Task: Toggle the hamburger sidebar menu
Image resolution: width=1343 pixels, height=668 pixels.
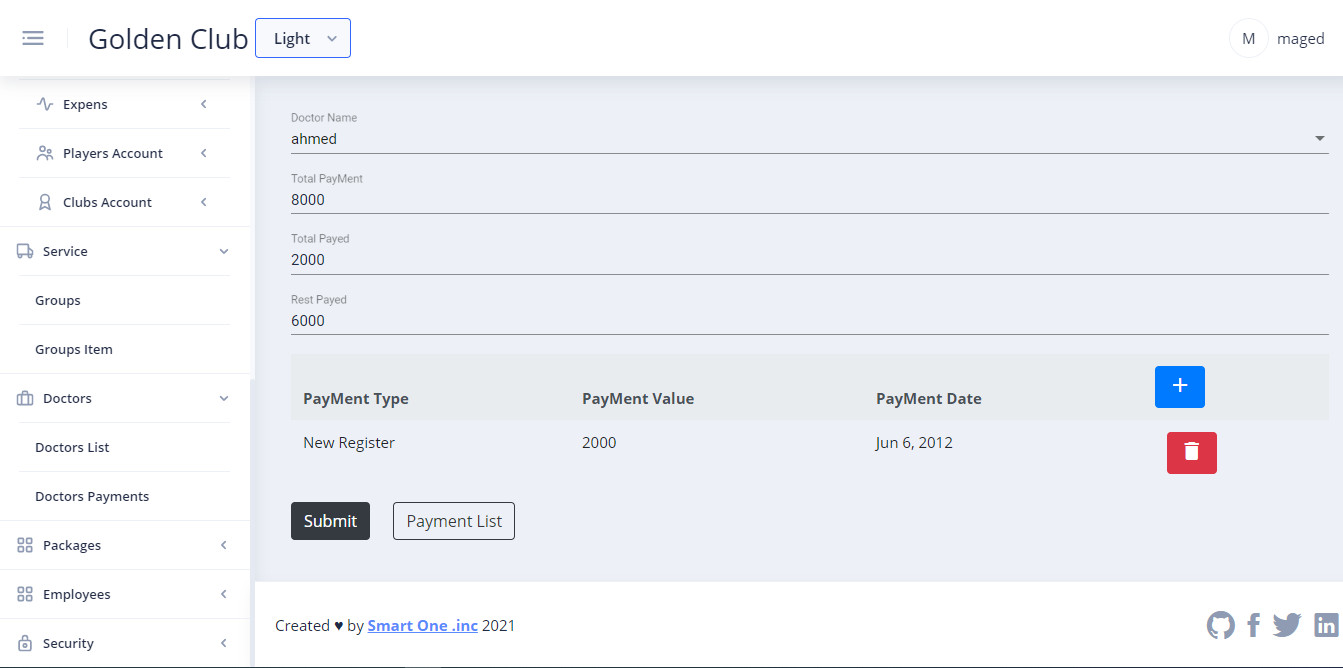Action: pyautogui.click(x=33, y=38)
